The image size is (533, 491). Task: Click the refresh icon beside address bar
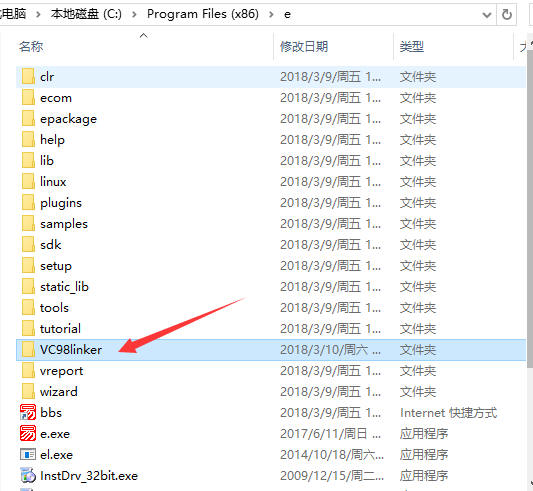pyautogui.click(x=506, y=14)
